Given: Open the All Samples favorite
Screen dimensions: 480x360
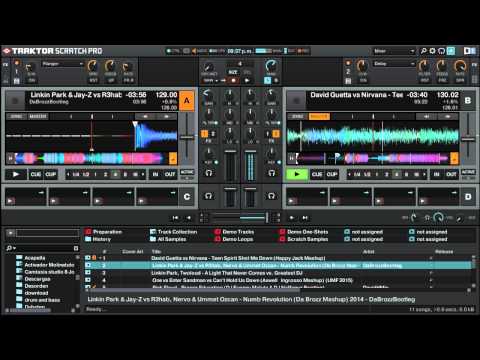Looking at the screenshot, I should point(168,239).
